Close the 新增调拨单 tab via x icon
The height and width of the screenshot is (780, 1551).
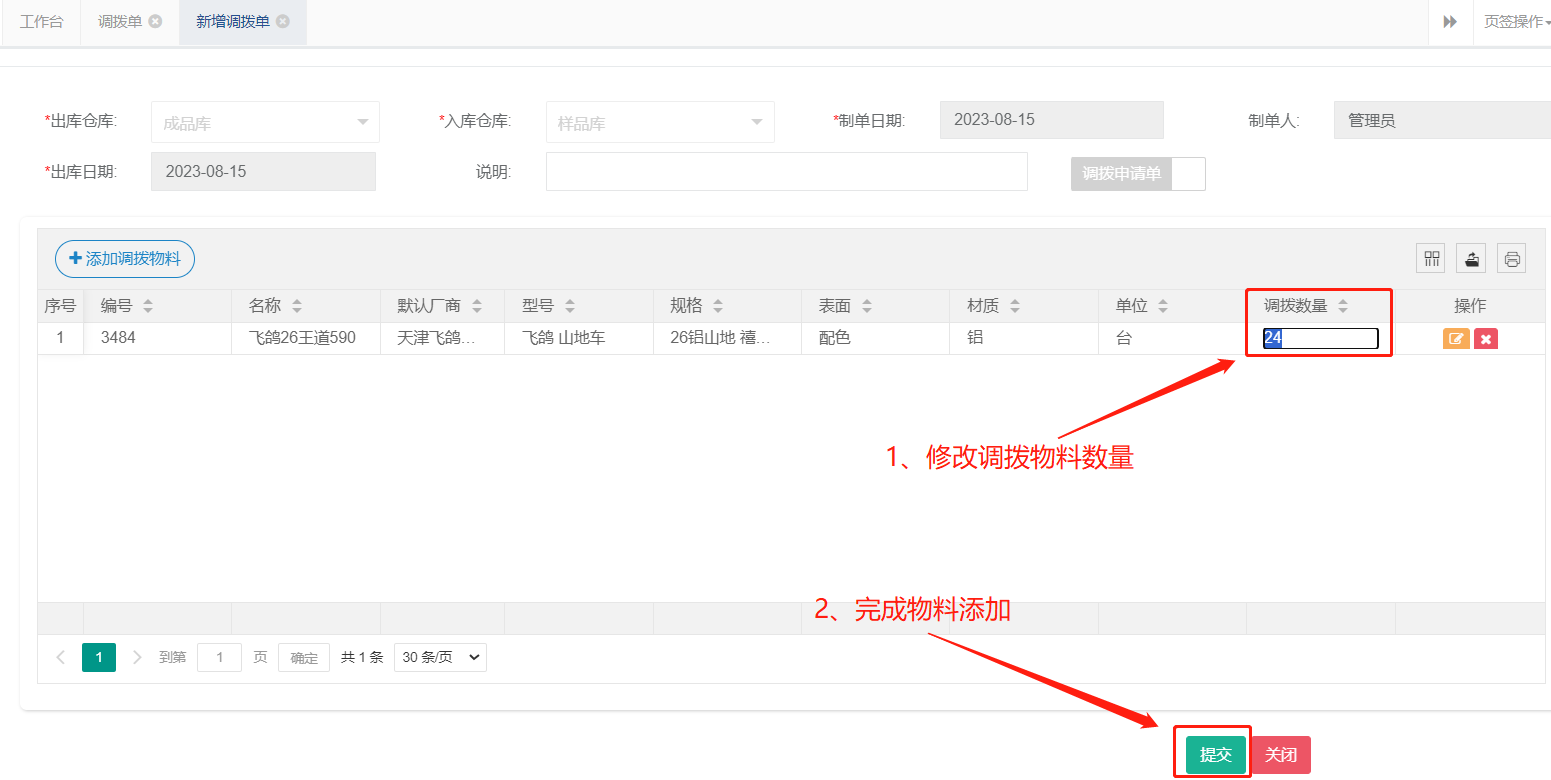click(x=283, y=21)
